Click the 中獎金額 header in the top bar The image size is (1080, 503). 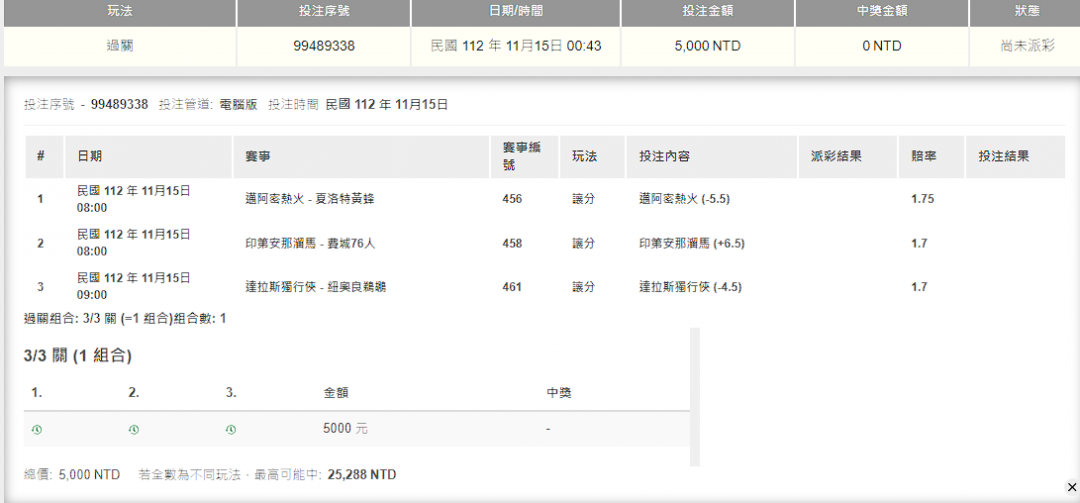click(x=882, y=12)
